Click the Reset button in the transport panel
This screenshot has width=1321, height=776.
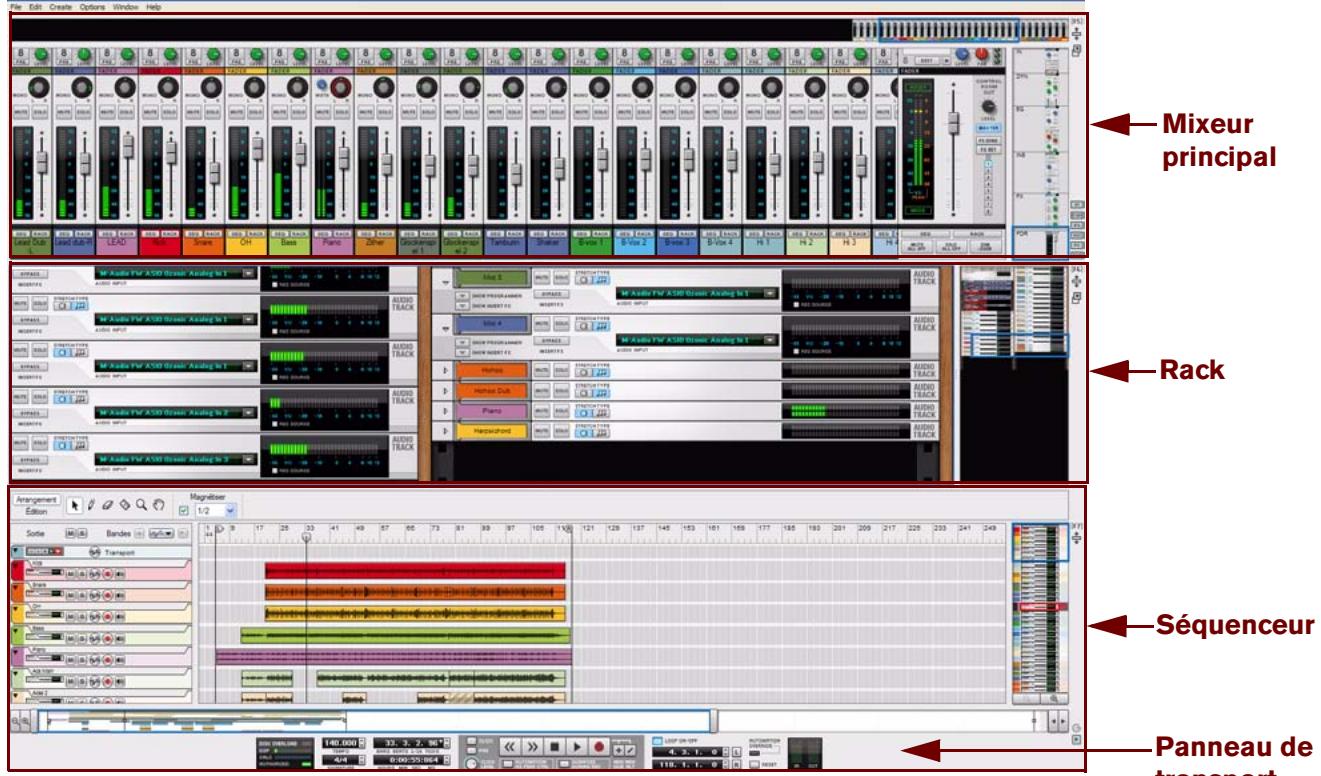tap(753, 763)
